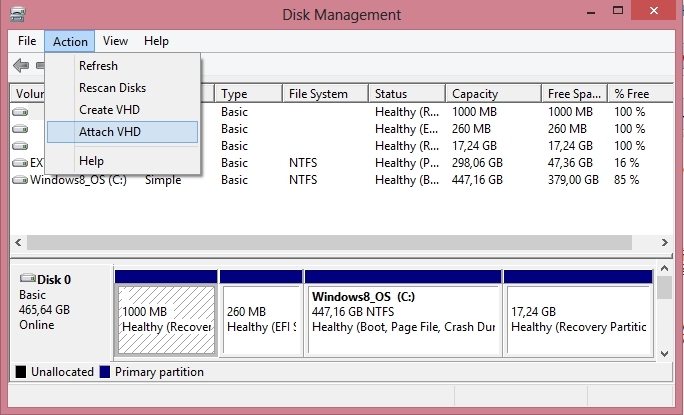Choose Create VHD from the Action menu
The height and width of the screenshot is (415, 684).
point(122,110)
